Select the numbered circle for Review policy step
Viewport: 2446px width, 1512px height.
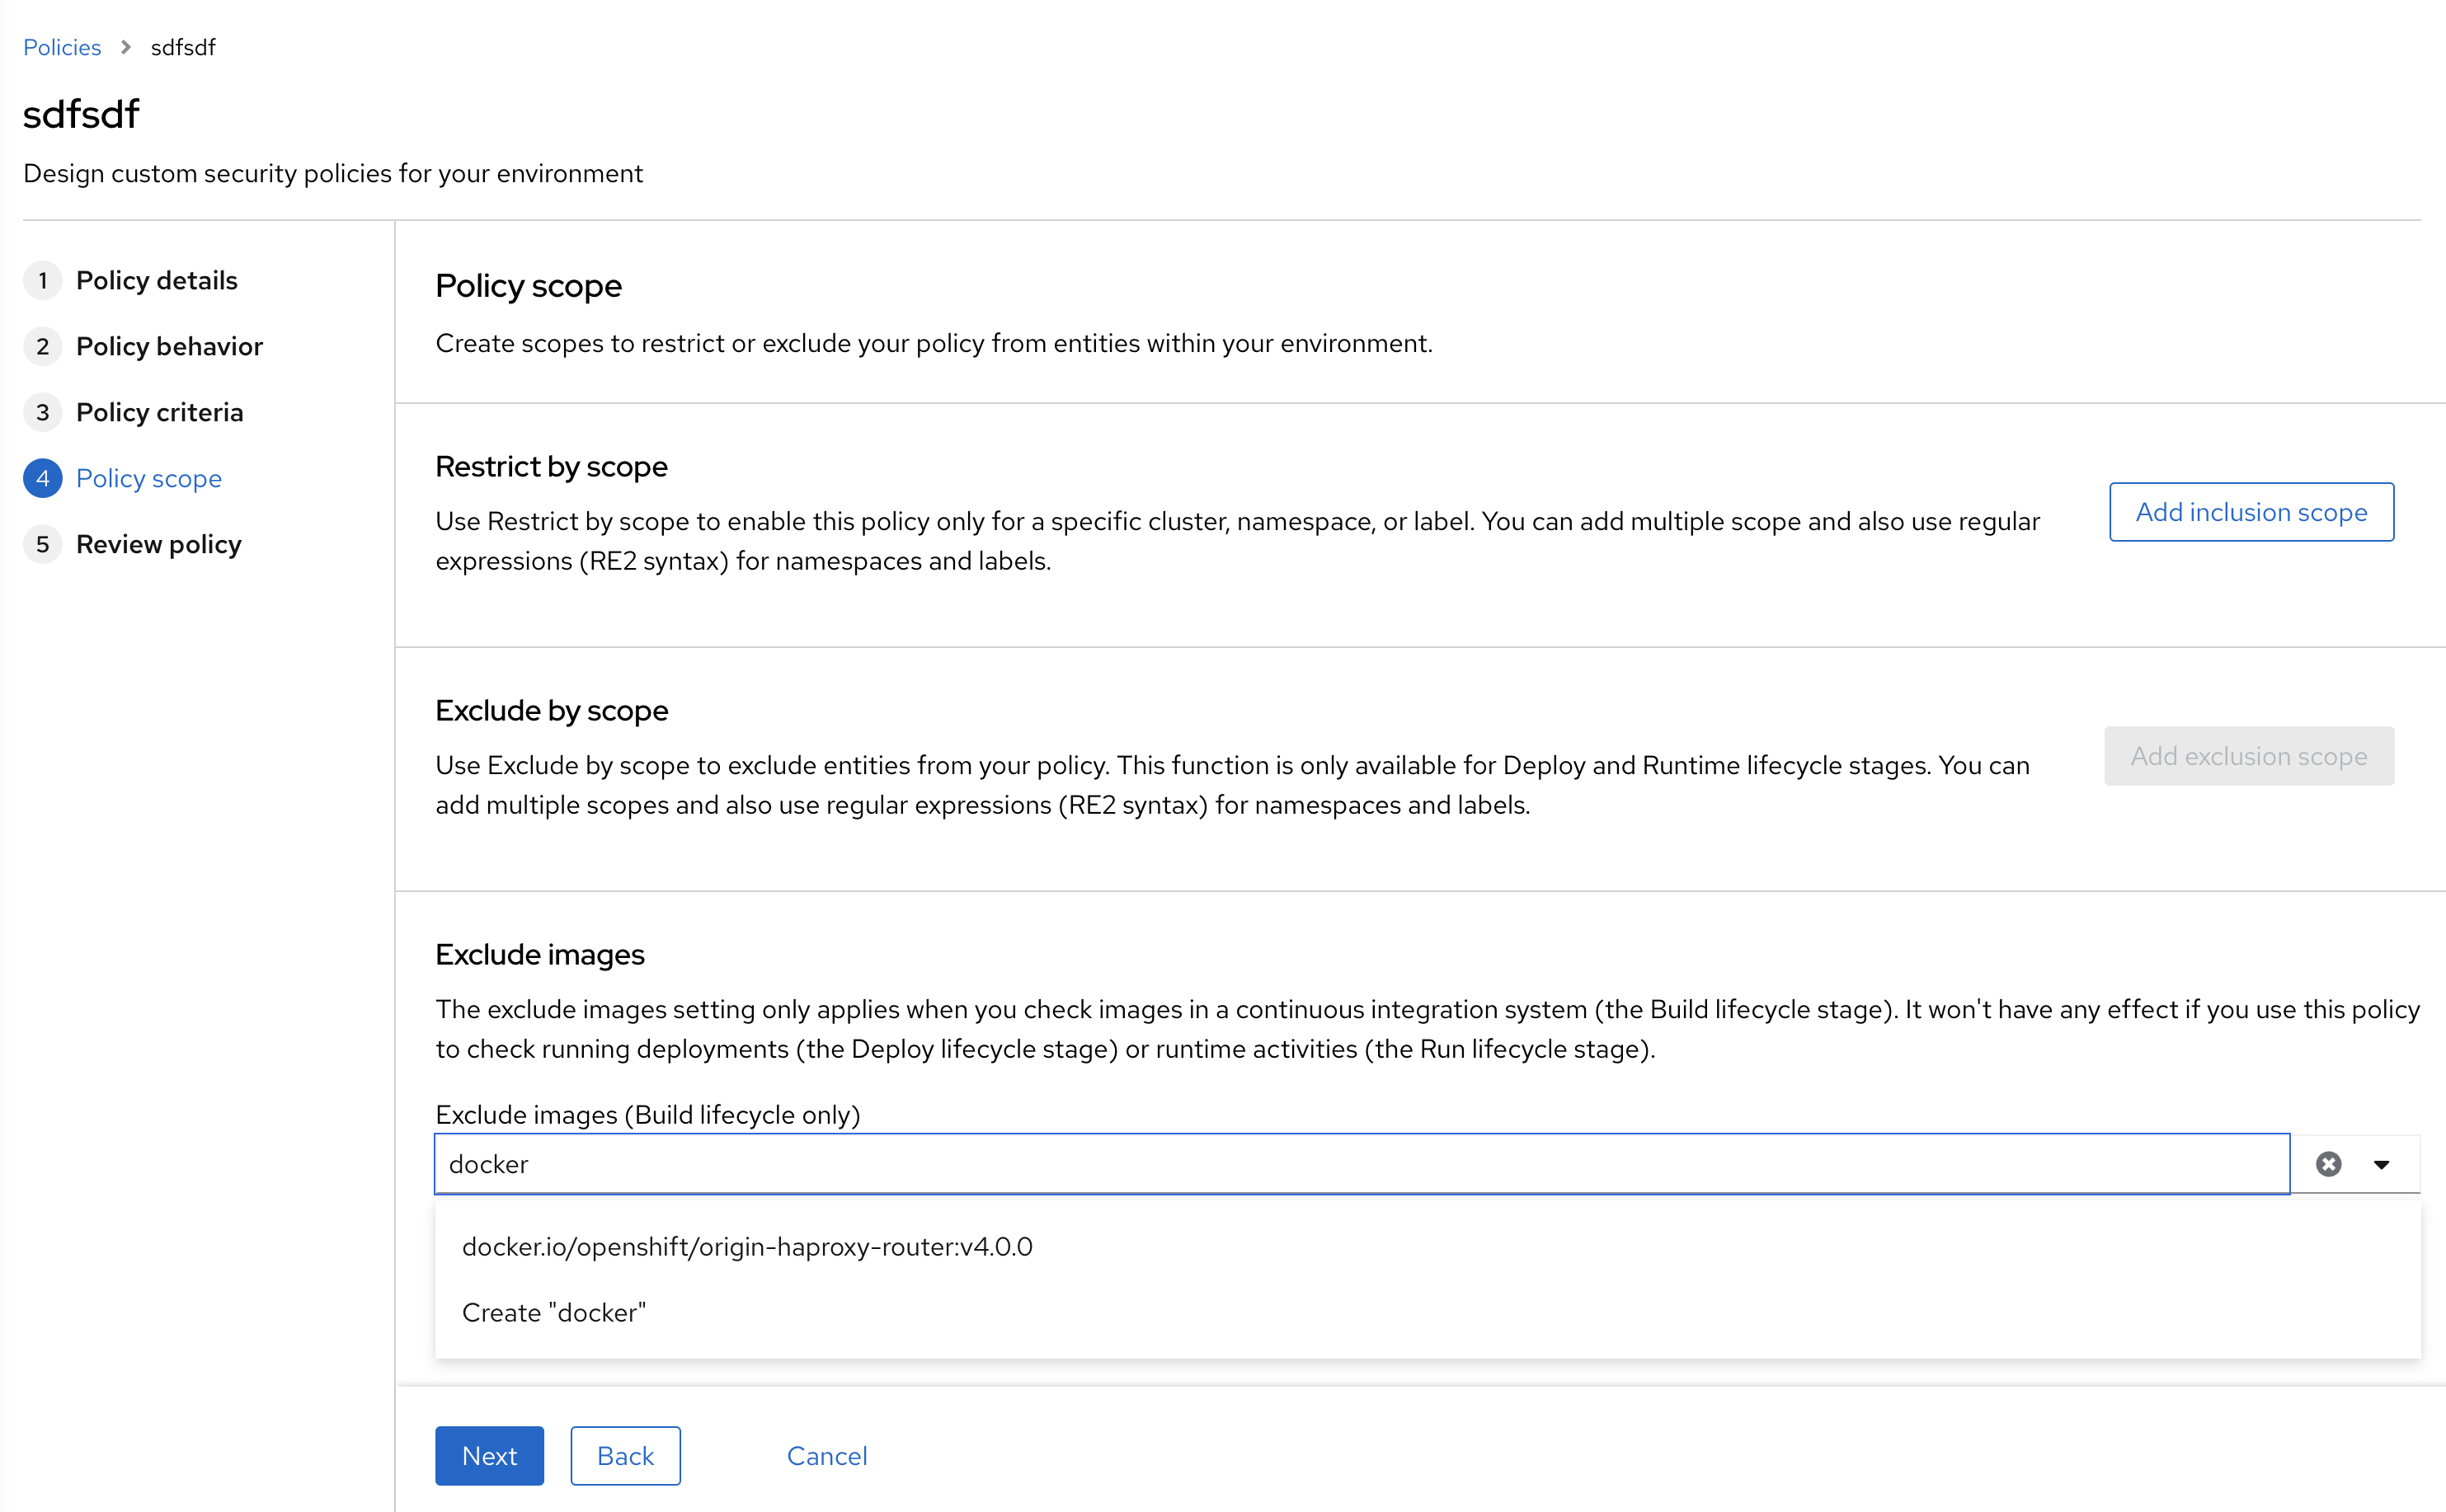click(42, 544)
